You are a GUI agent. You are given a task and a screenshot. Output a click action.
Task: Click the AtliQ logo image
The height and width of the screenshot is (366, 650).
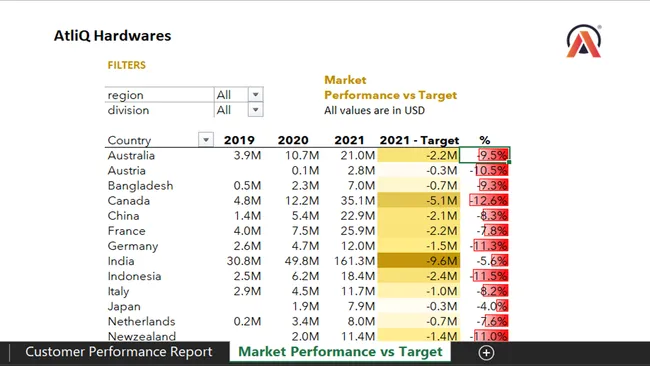(x=584, y=41)
